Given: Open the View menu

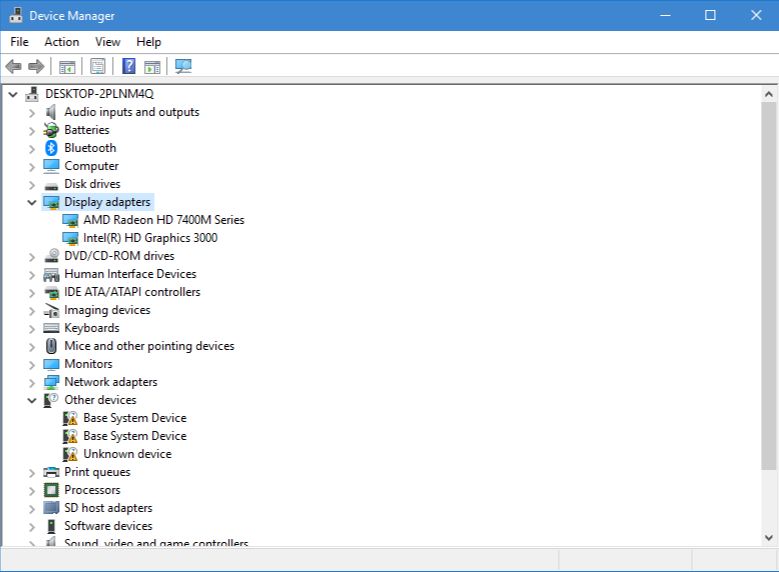Looking at the screenshot, I should (x=108, y=42).
